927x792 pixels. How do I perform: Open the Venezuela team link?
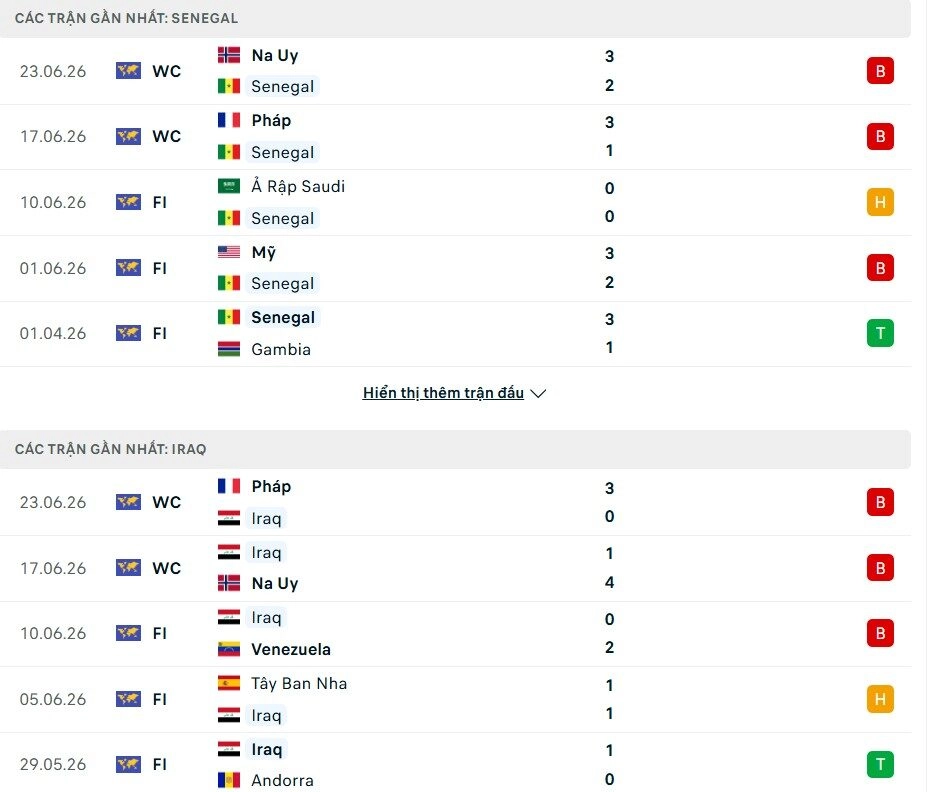pos(291,649)
